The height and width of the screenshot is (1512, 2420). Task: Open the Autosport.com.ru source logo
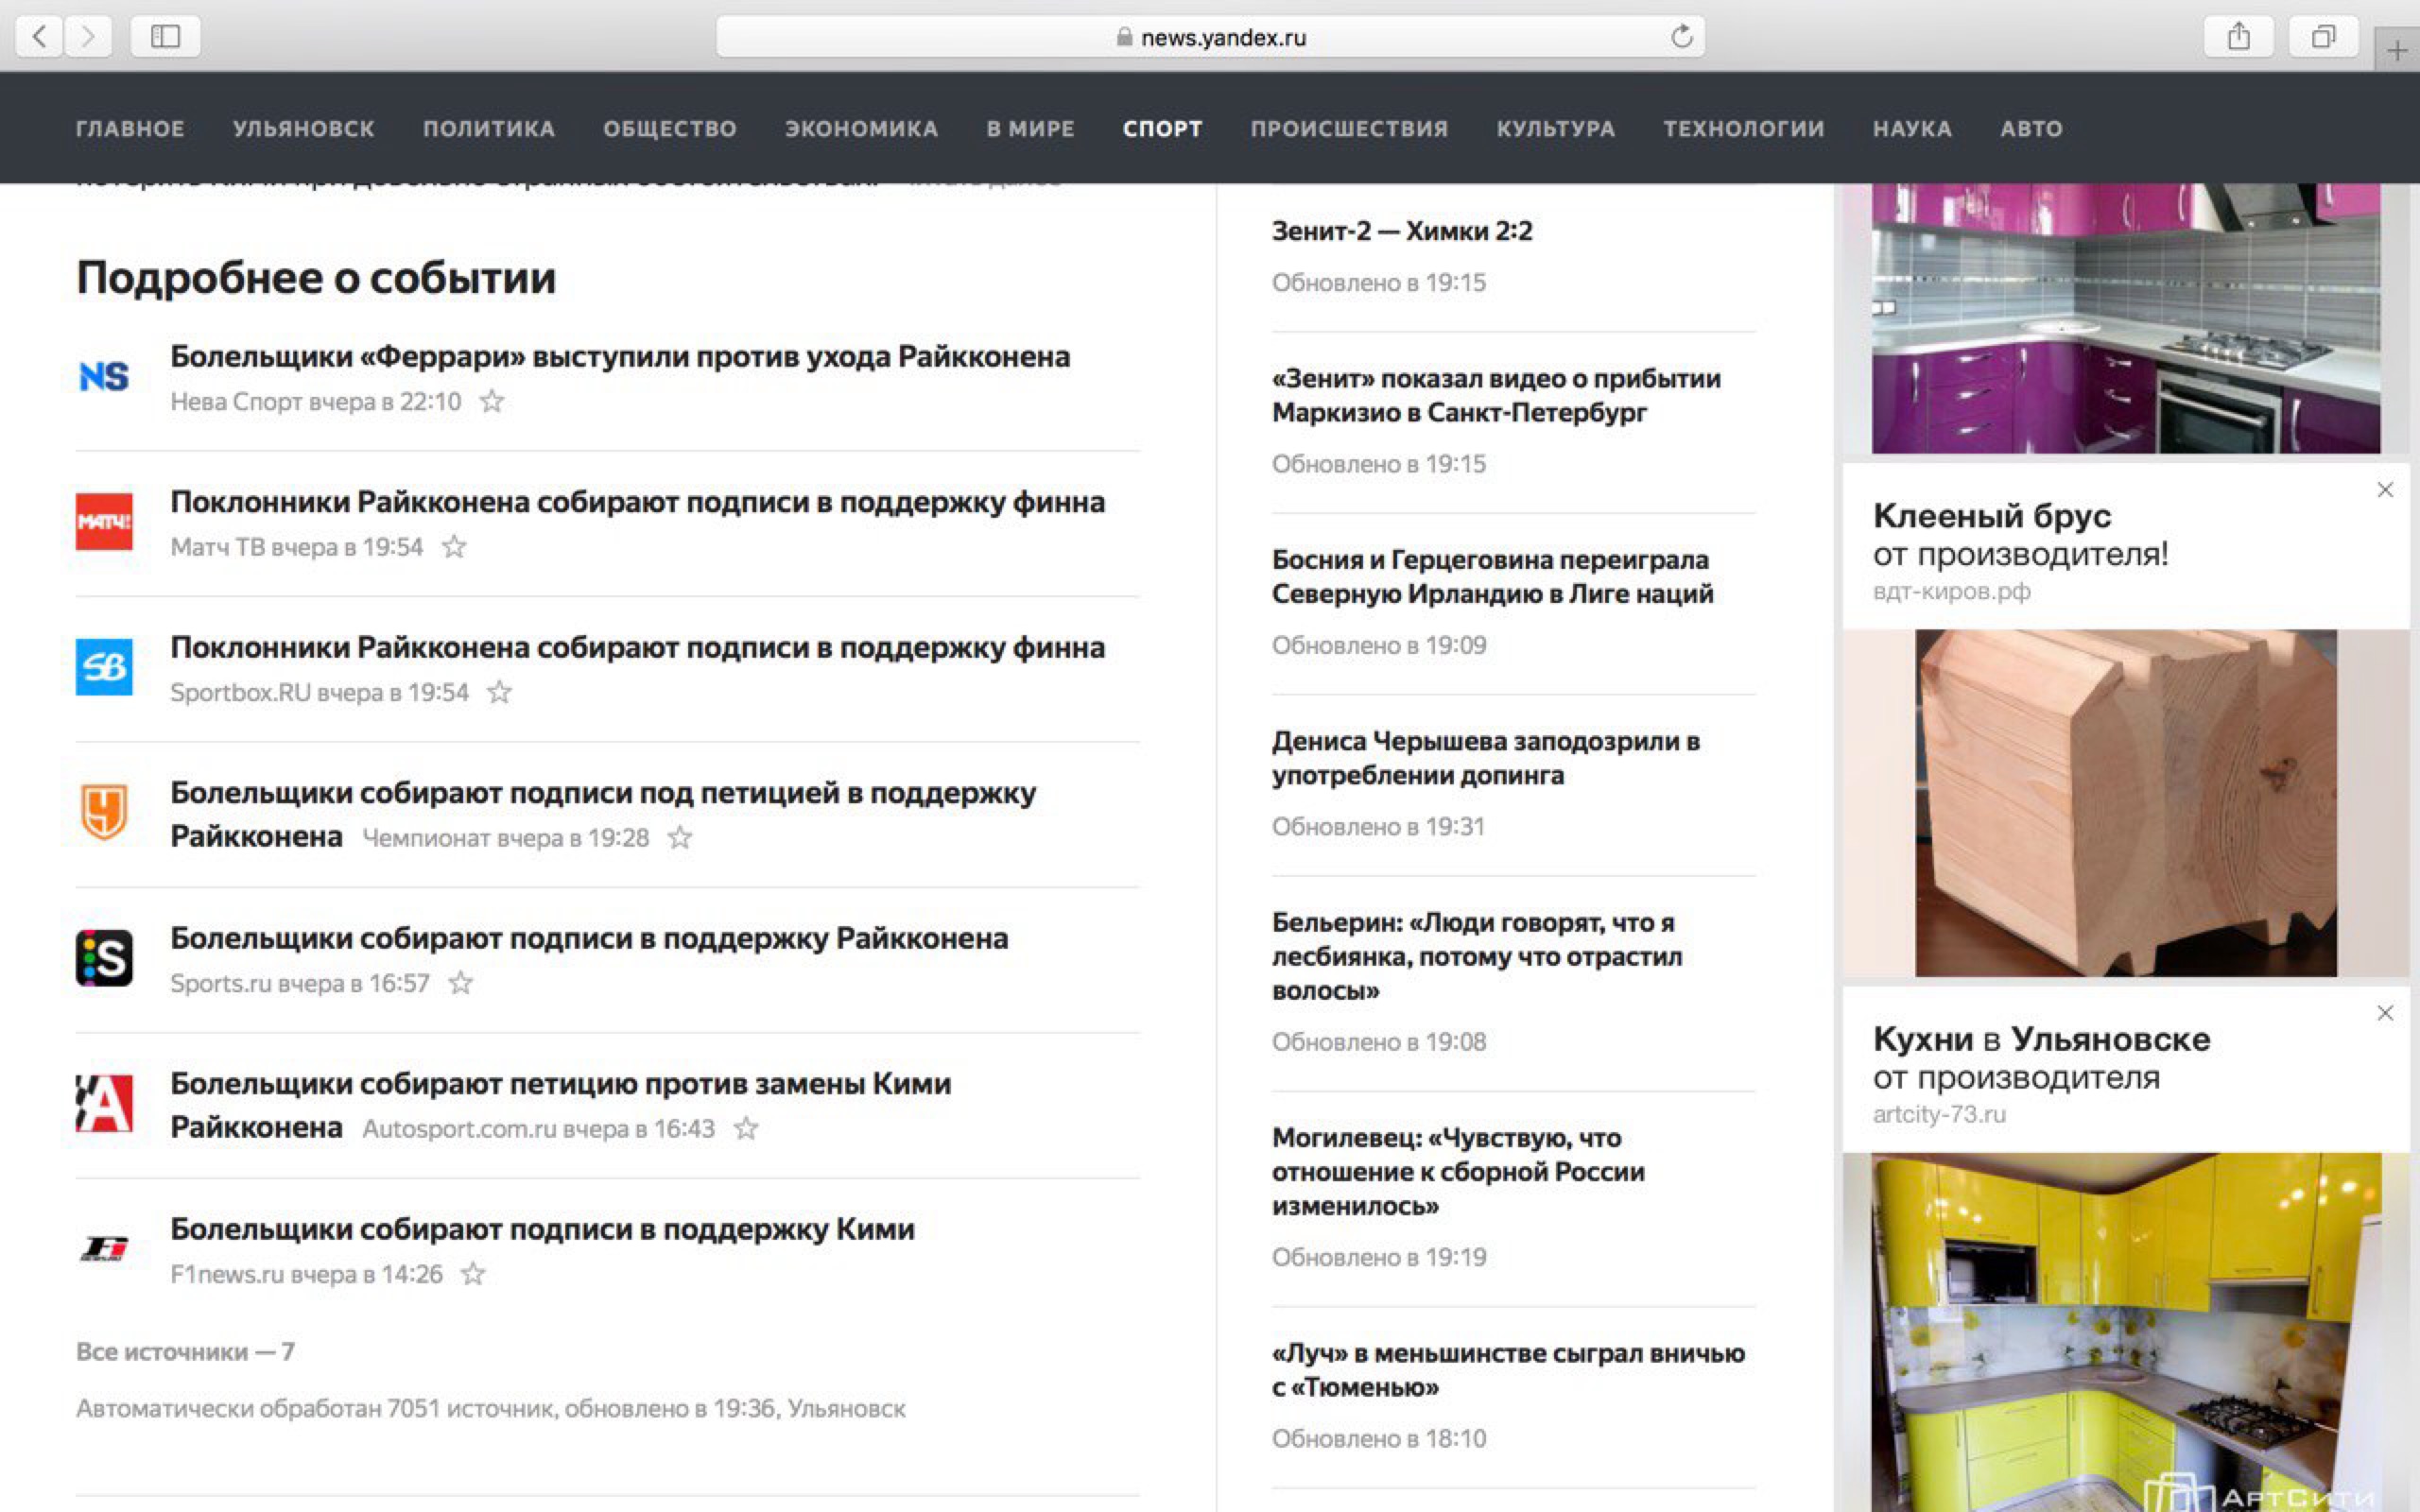(x=104, y=1103)
